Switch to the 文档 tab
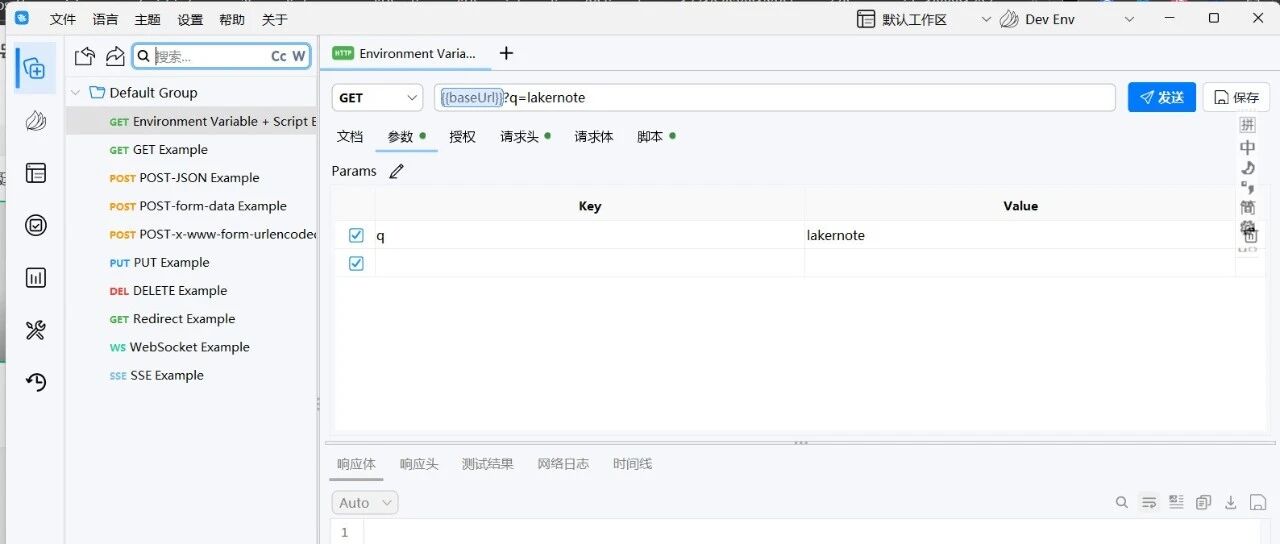This screenshot has width=1280, height=544. coord(350,136)
